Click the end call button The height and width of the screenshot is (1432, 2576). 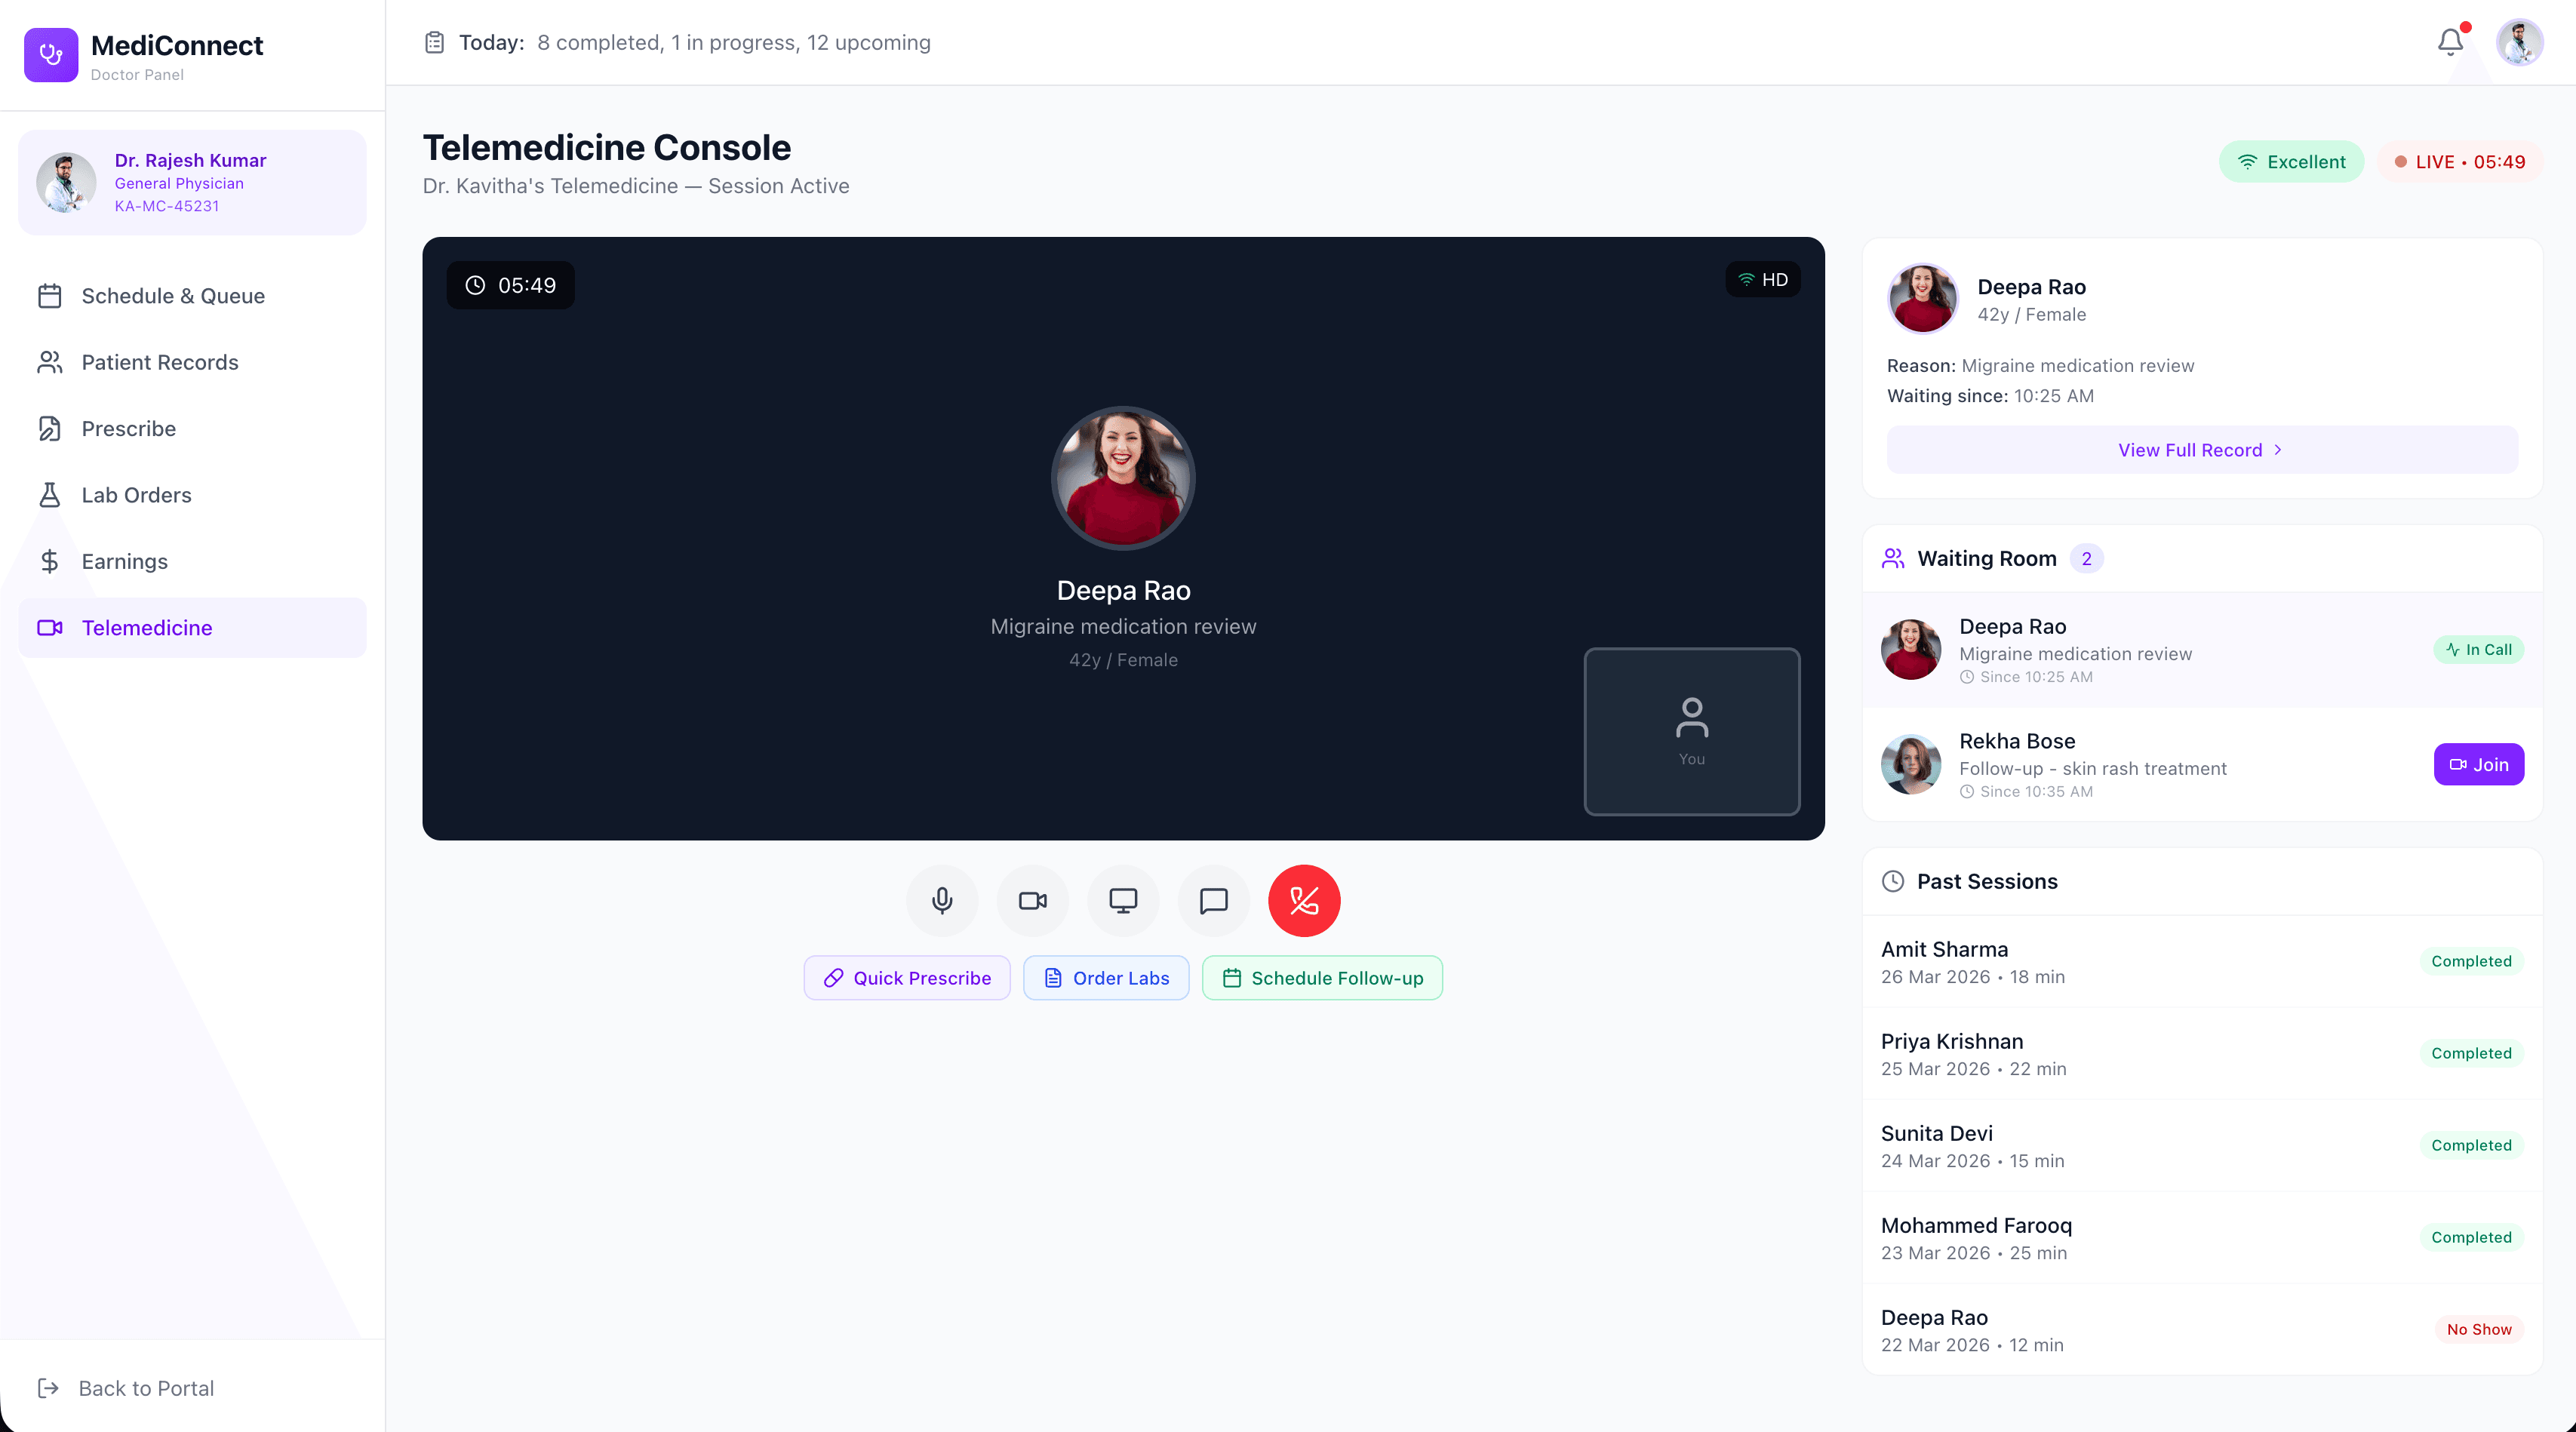click(x=1303, y=900)
